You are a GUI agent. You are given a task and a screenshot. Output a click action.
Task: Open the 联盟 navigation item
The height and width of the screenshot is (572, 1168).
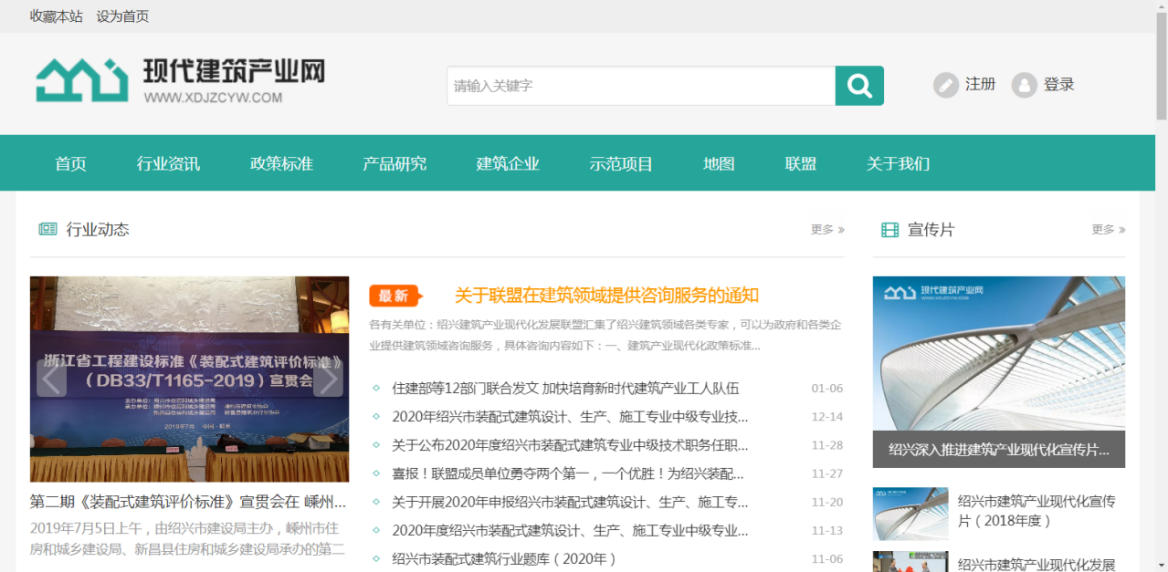[x=801, y=164]
